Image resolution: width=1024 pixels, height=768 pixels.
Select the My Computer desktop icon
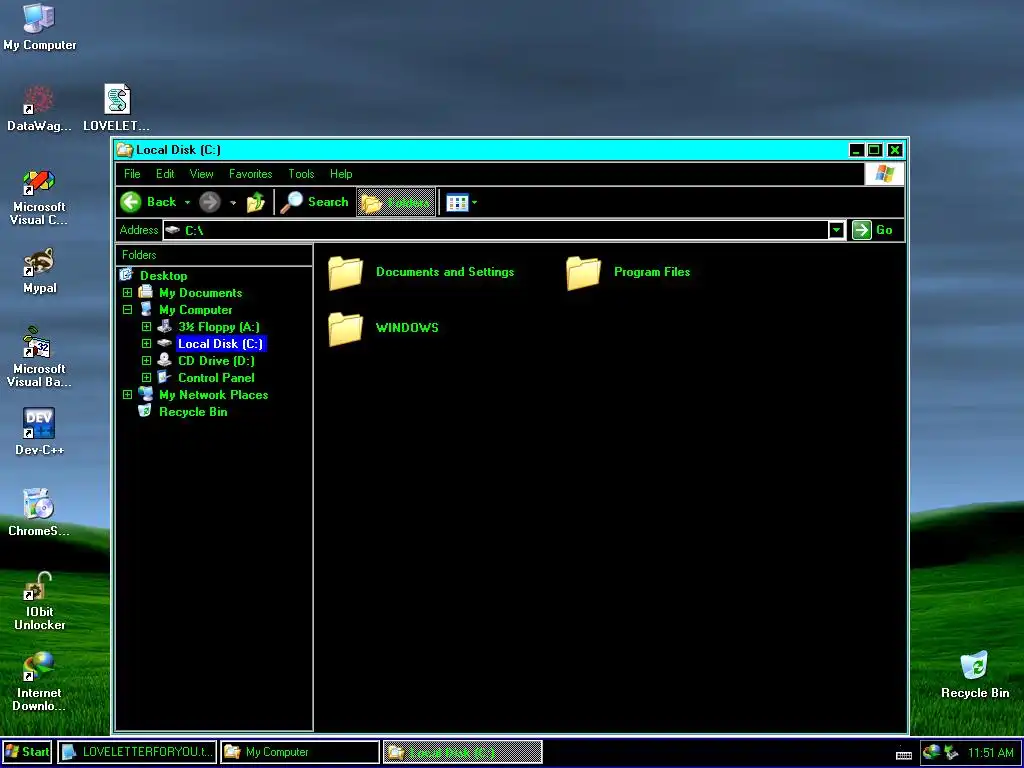pyautogui.click(x=39, y=18)
